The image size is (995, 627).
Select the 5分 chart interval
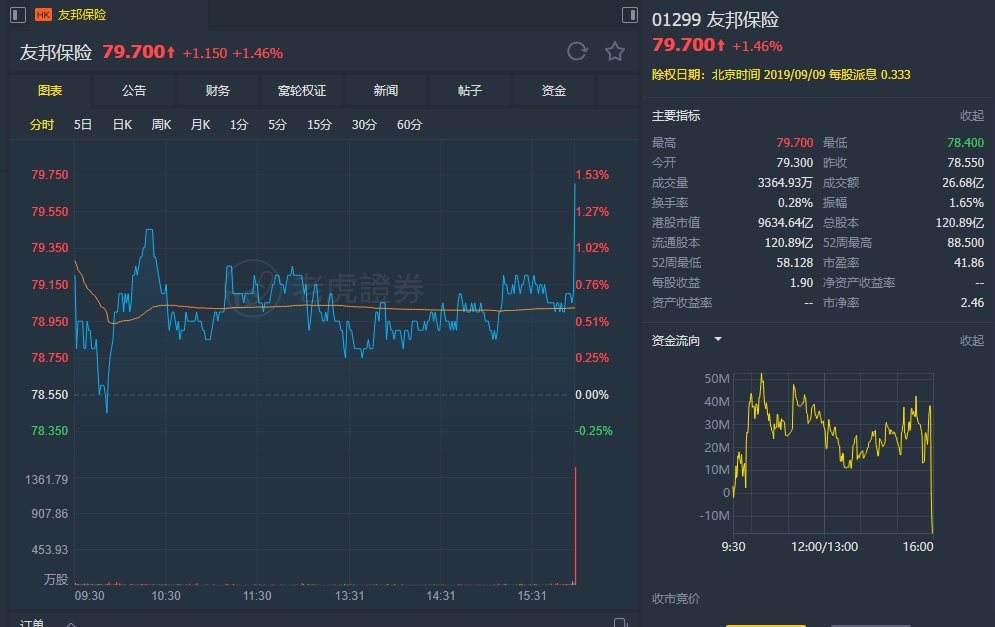[277, 125]
